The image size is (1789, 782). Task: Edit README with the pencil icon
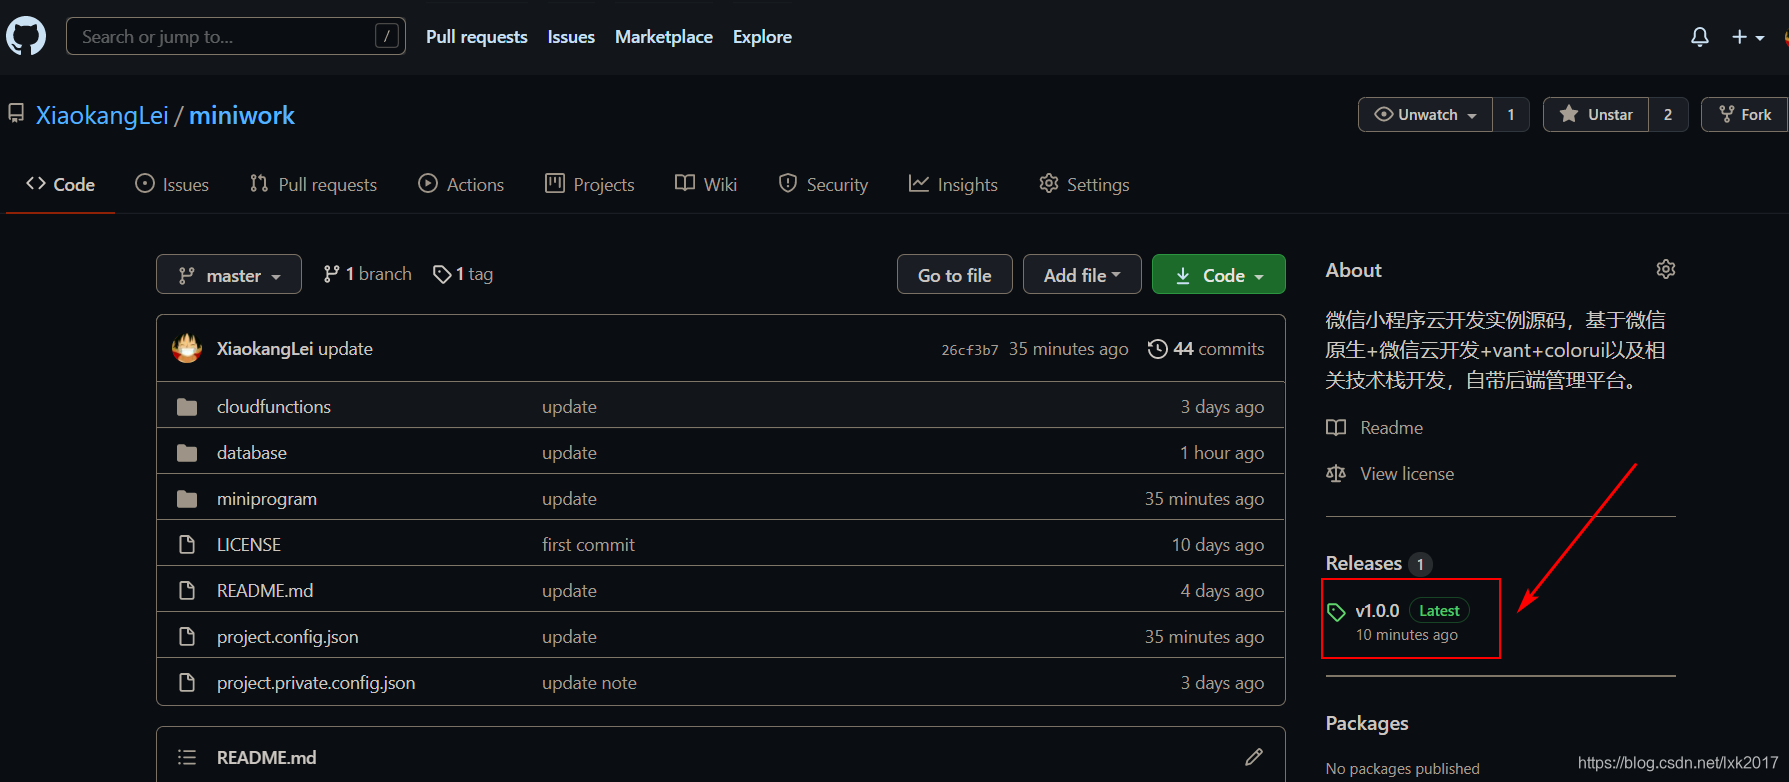(x=1254, y=757)
